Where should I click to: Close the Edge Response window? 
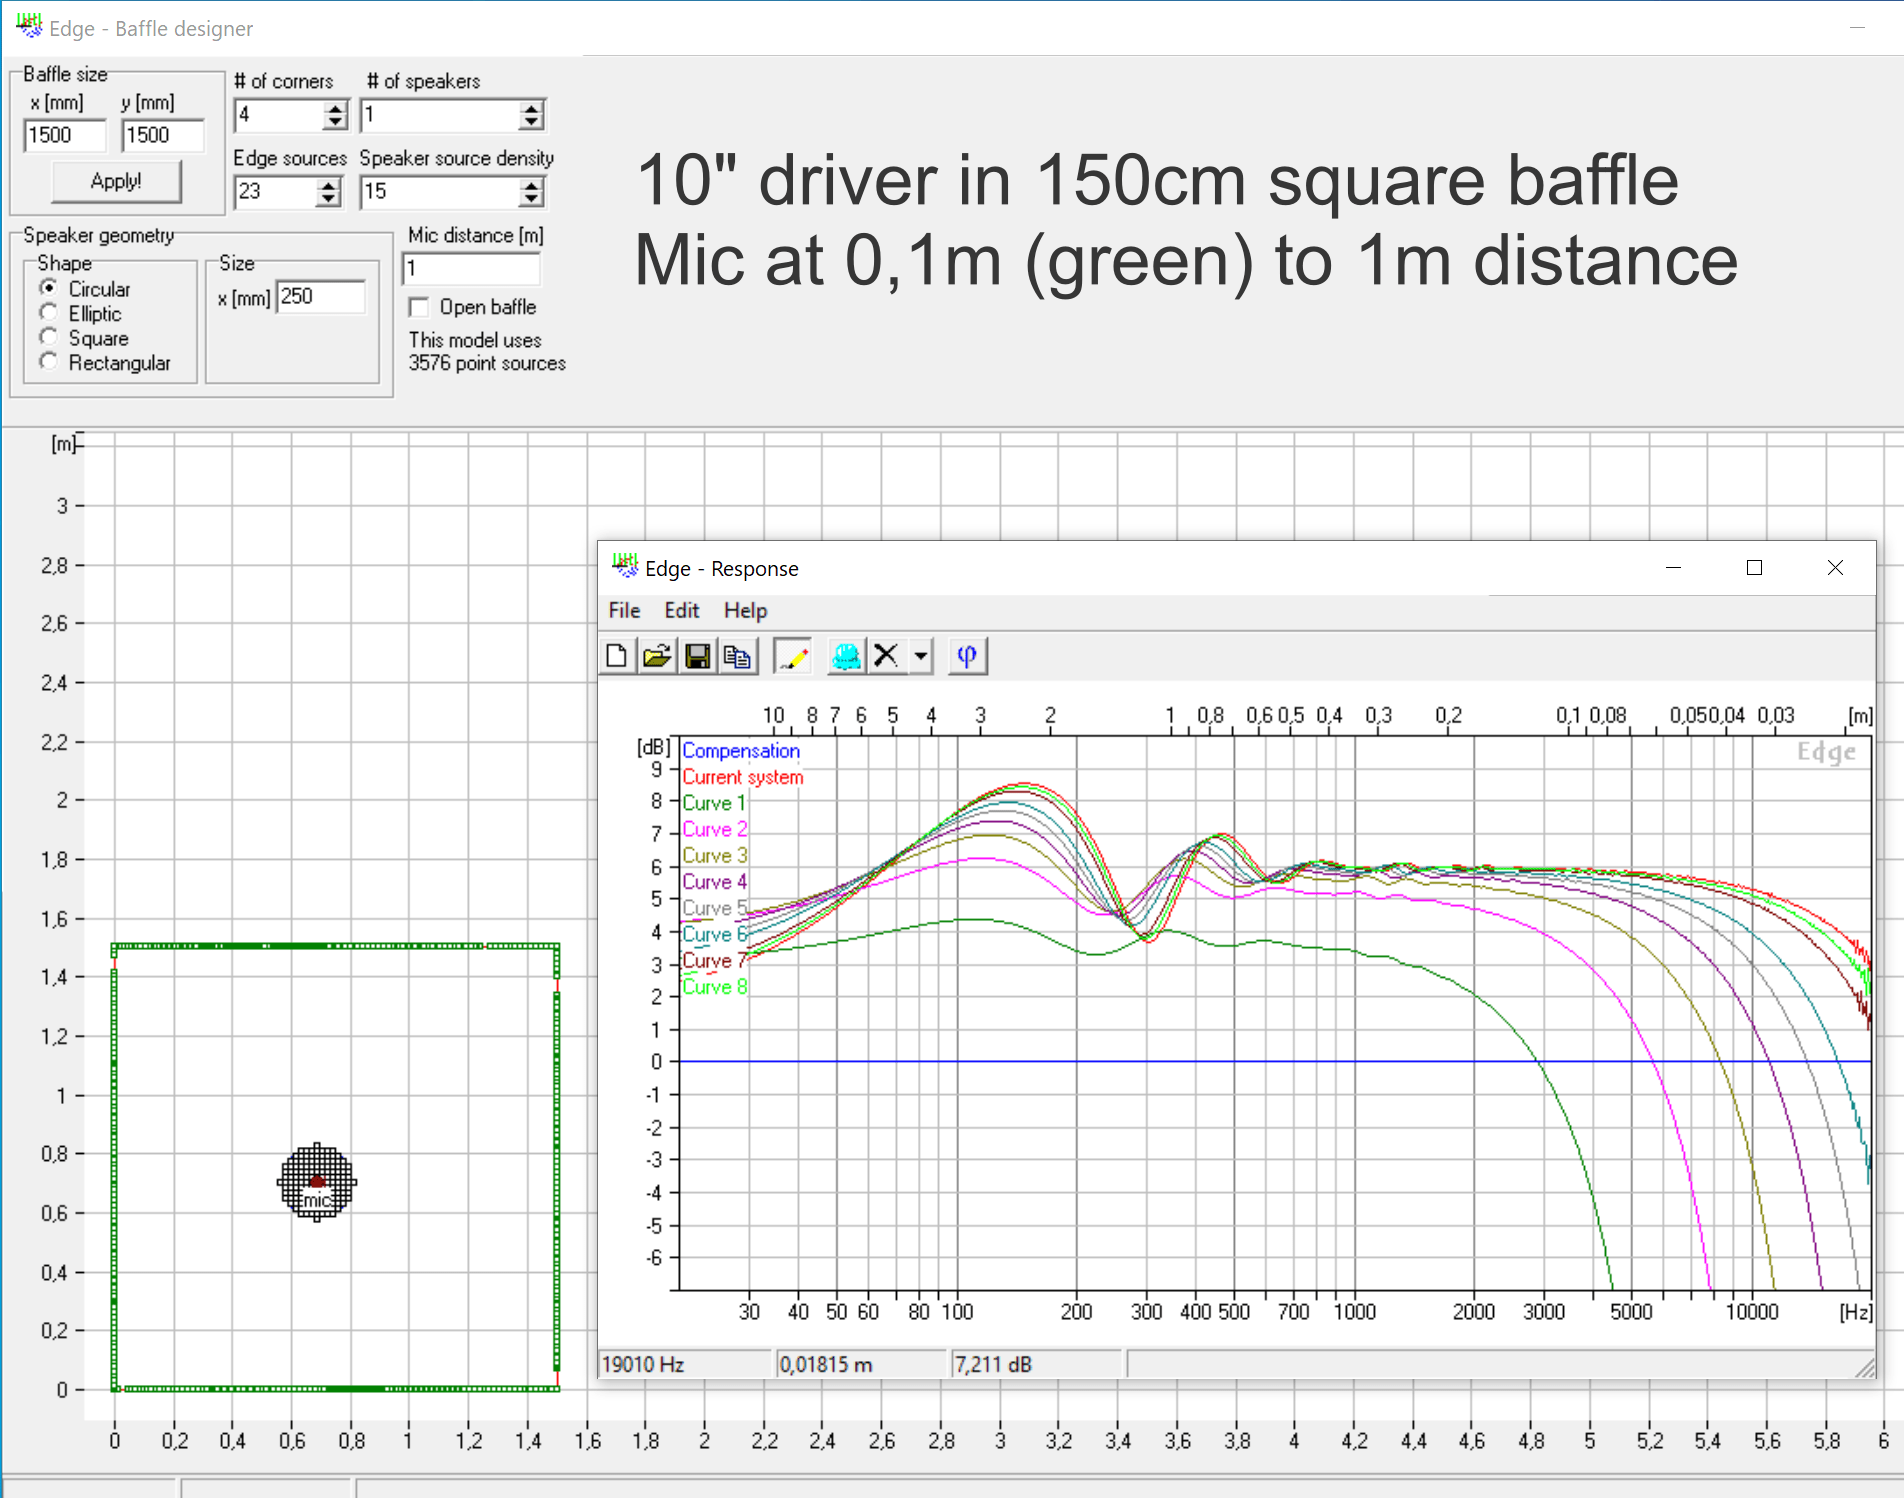click(1835, 568)
